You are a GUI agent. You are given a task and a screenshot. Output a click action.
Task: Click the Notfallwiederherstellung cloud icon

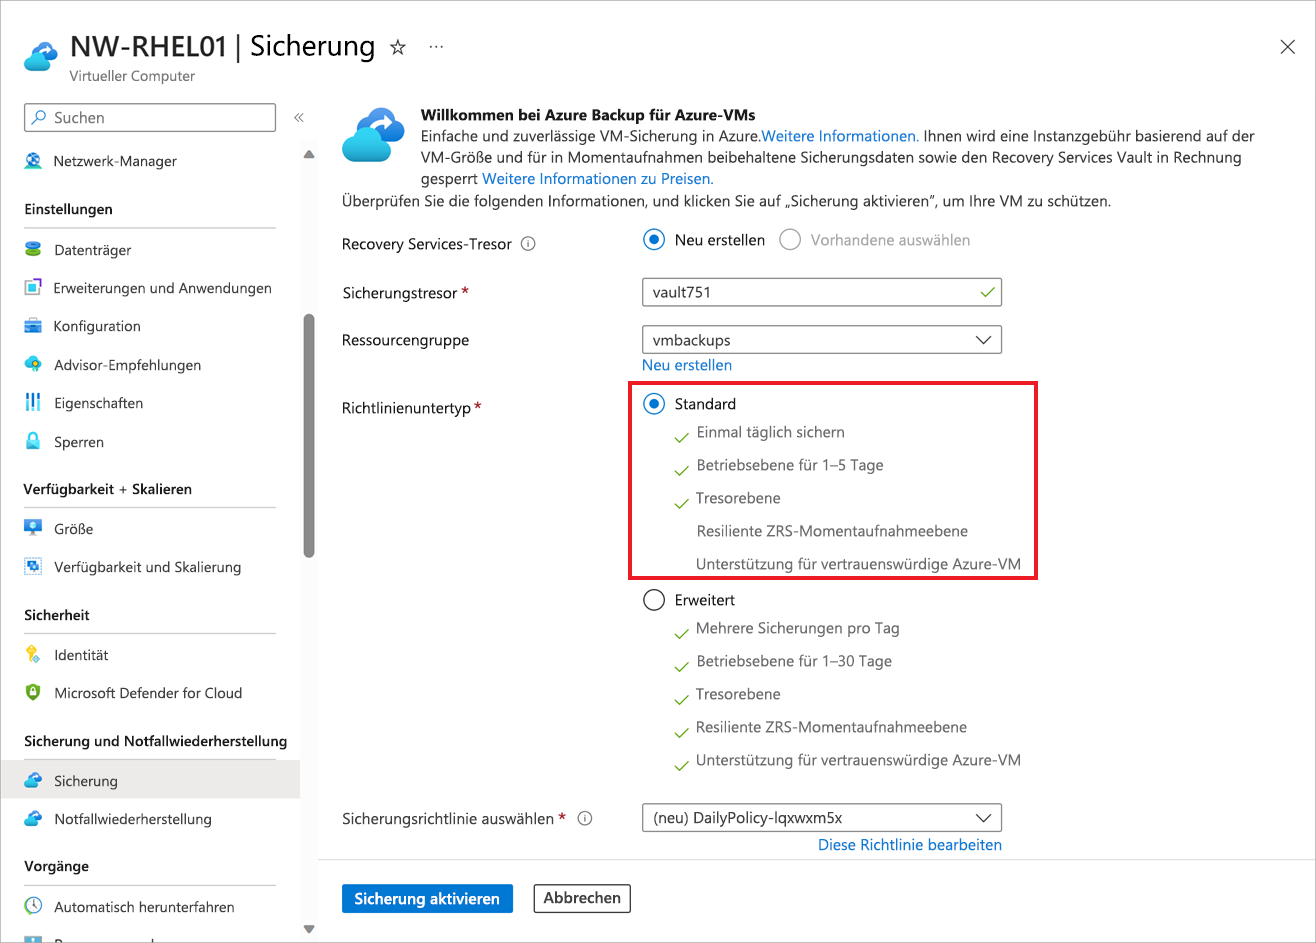(x=33, y=819)
